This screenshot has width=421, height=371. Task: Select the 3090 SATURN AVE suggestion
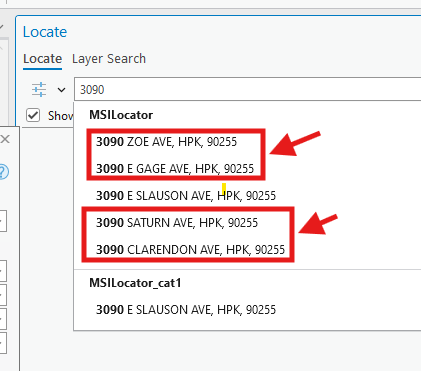tap(177, 222)
